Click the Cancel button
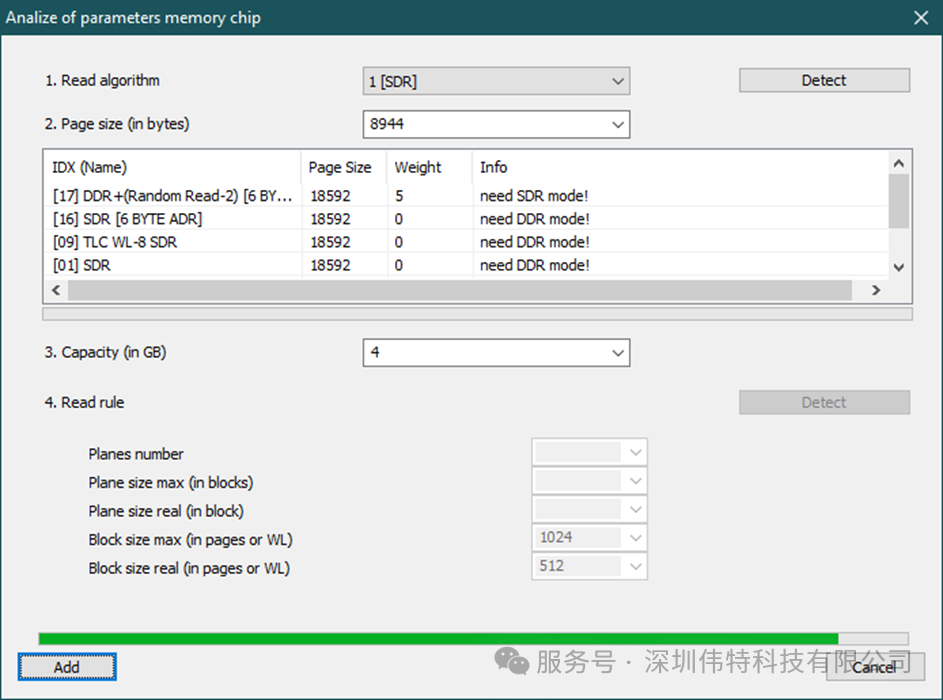The width and height of the screenshot is (943, 700). tap(873, 667)
